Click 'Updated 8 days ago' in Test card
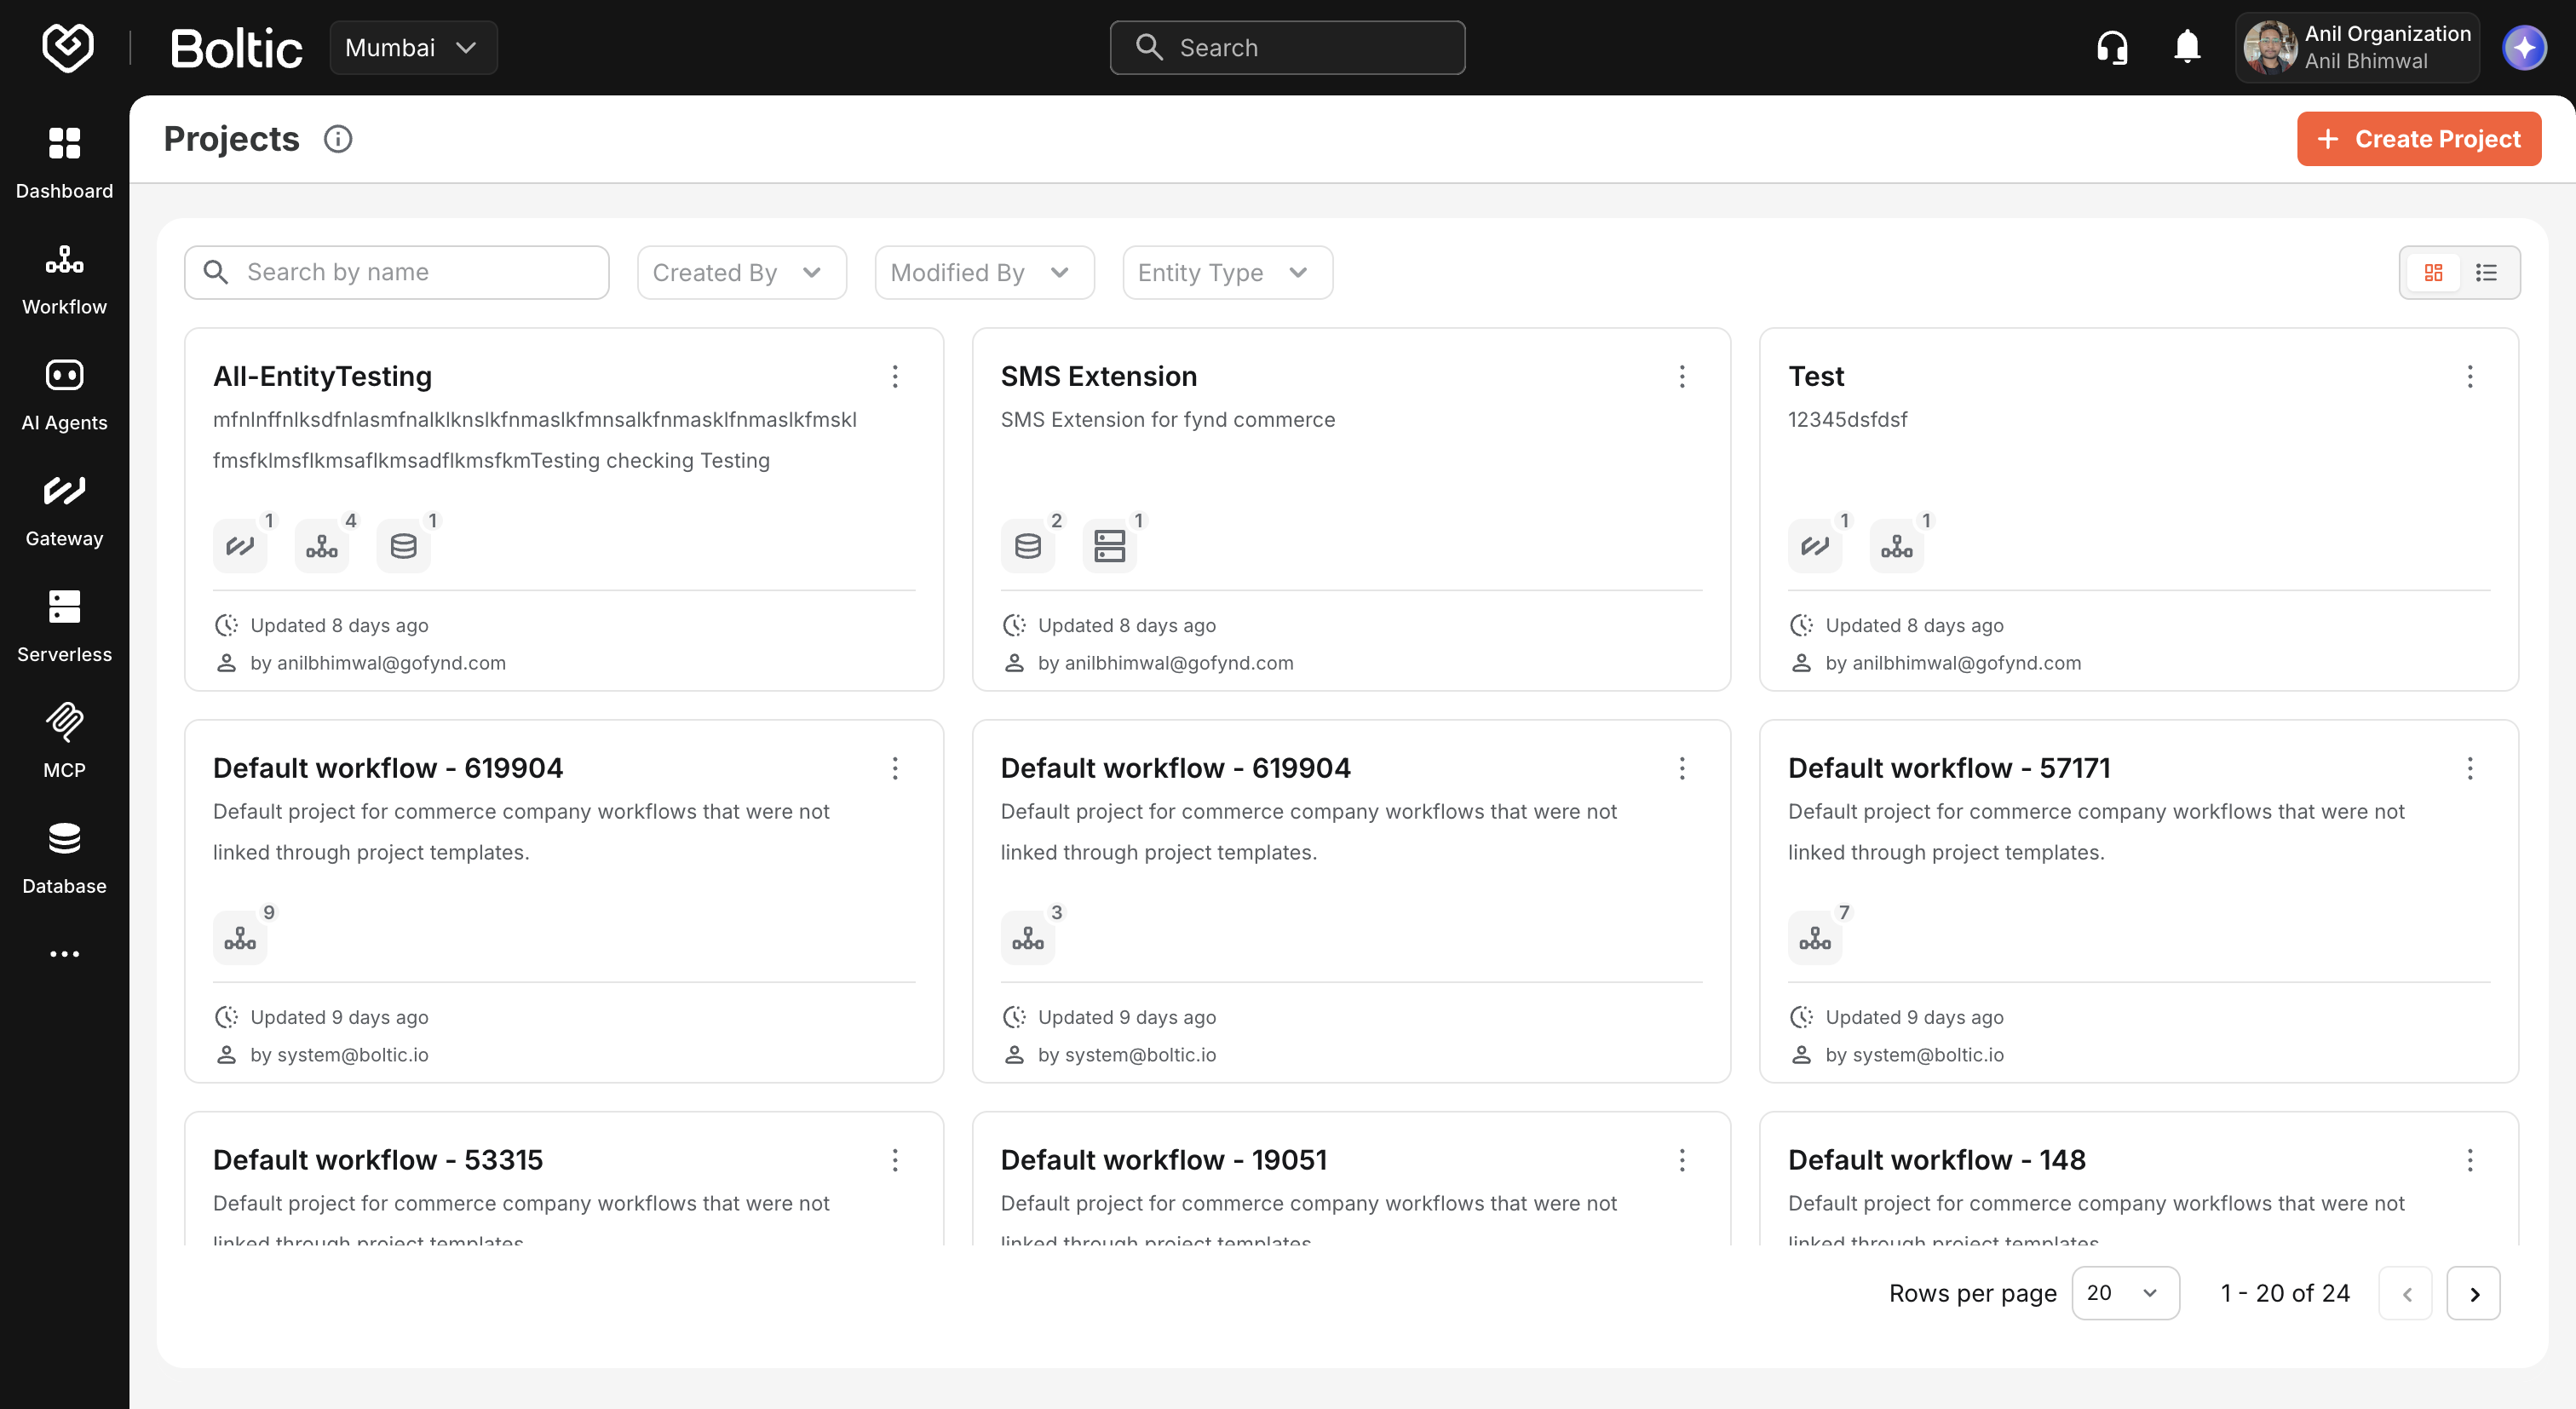Screen dimensions: 2576x1409 click(x=1914, y=625)
